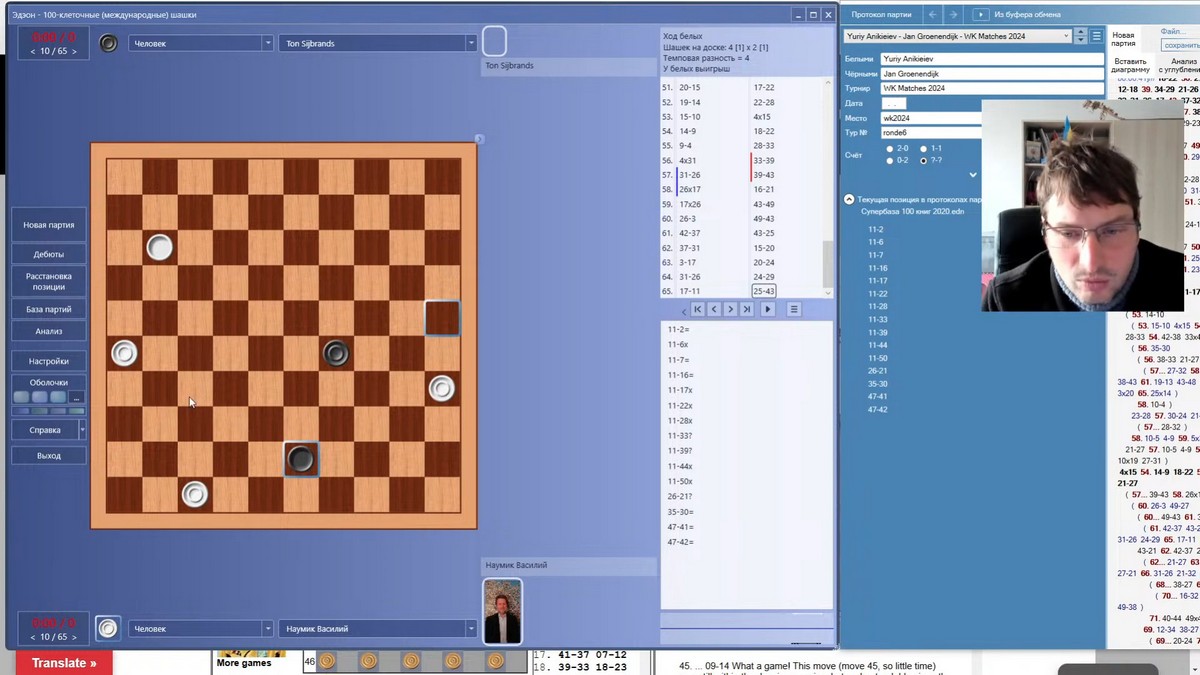Select the 1-1 score radio button
The height and width of the screenshot is (675, 1200).
point(923,148)
